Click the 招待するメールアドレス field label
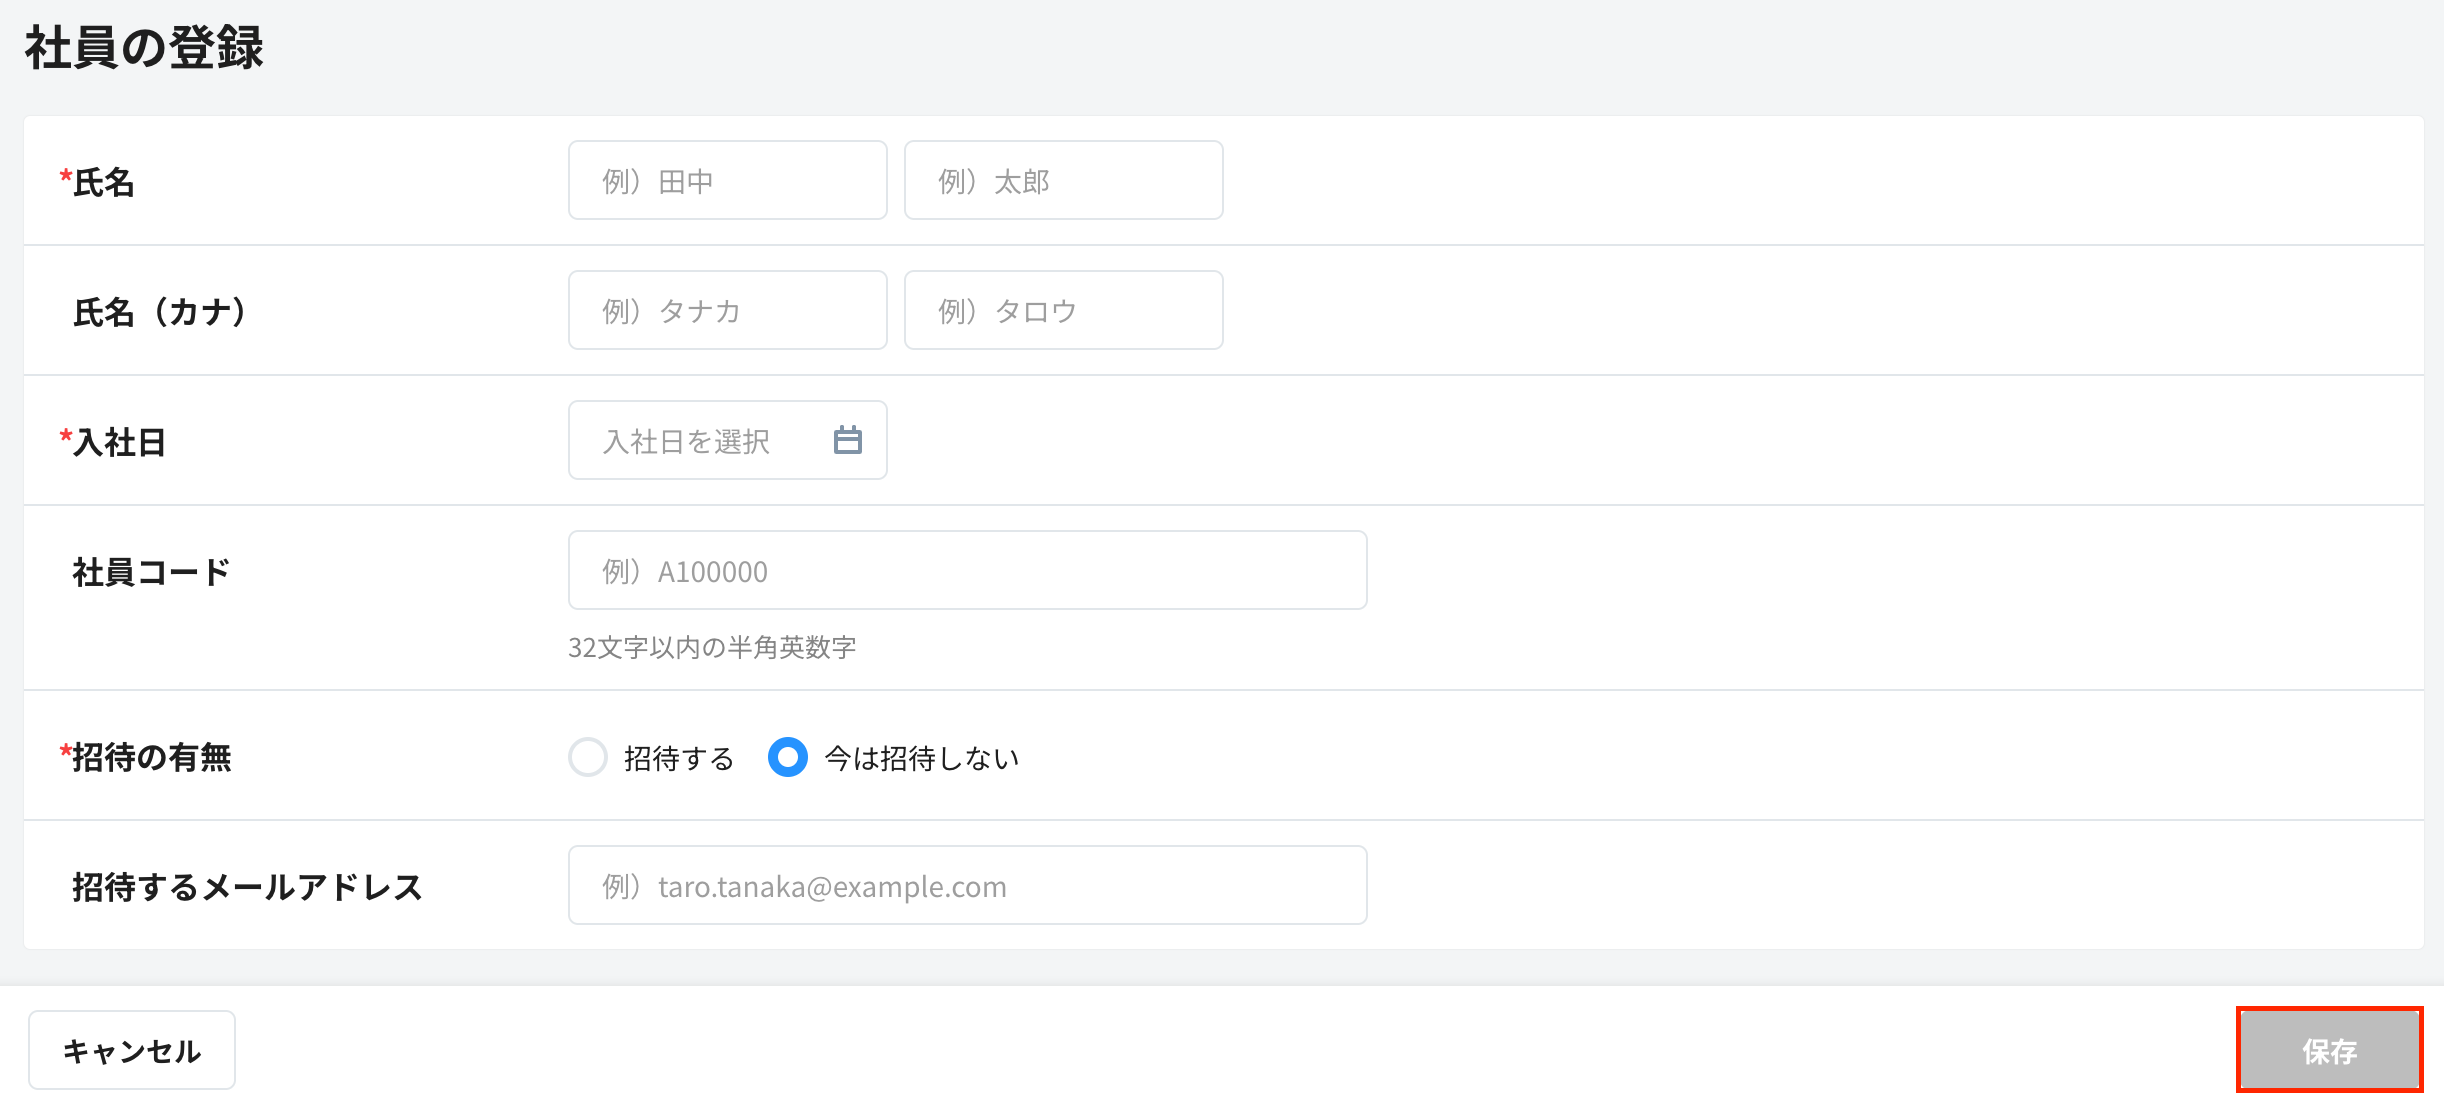 tap(247, 887)
